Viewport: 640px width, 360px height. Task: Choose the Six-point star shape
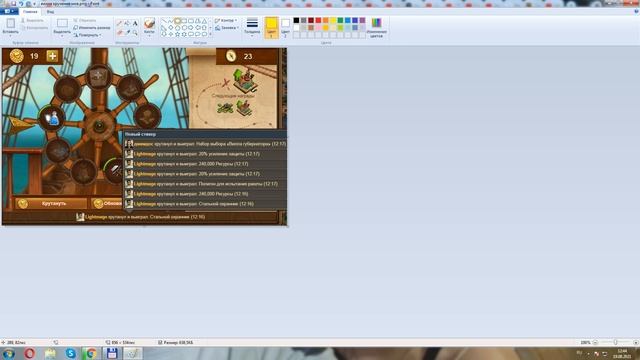click(x=184, y=34)
